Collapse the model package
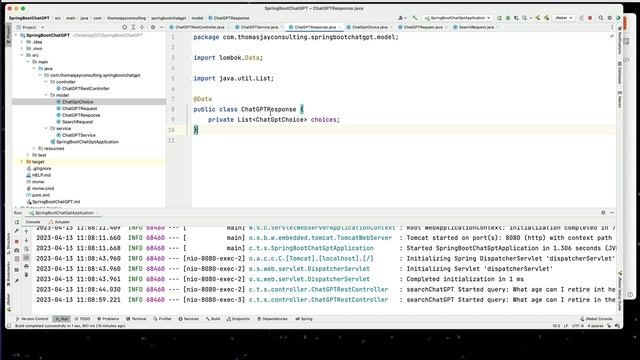Image resolution: width=640 pixels, height=360 pixels. pyautogui.click(x=46, y=95)
